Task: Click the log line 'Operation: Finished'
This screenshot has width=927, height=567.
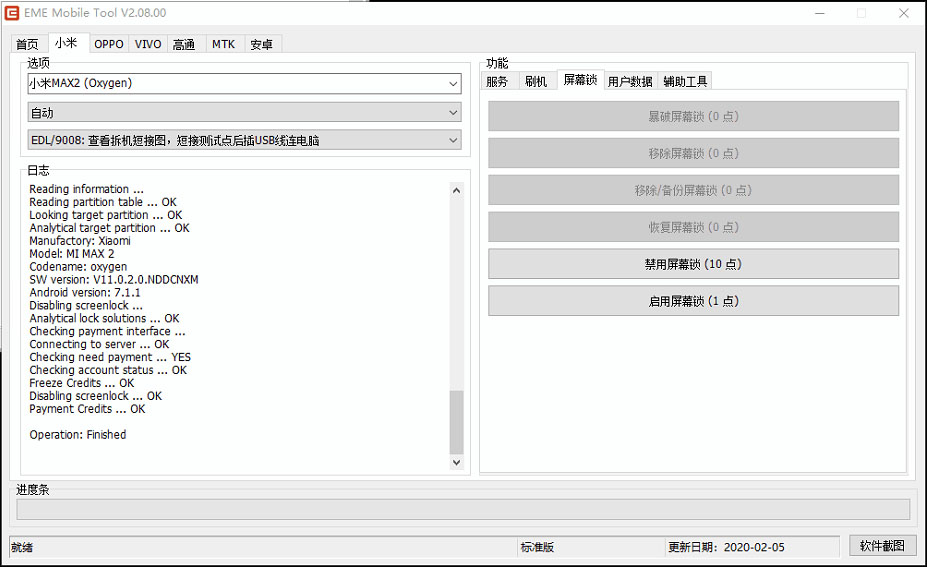Action: point(78,435)
